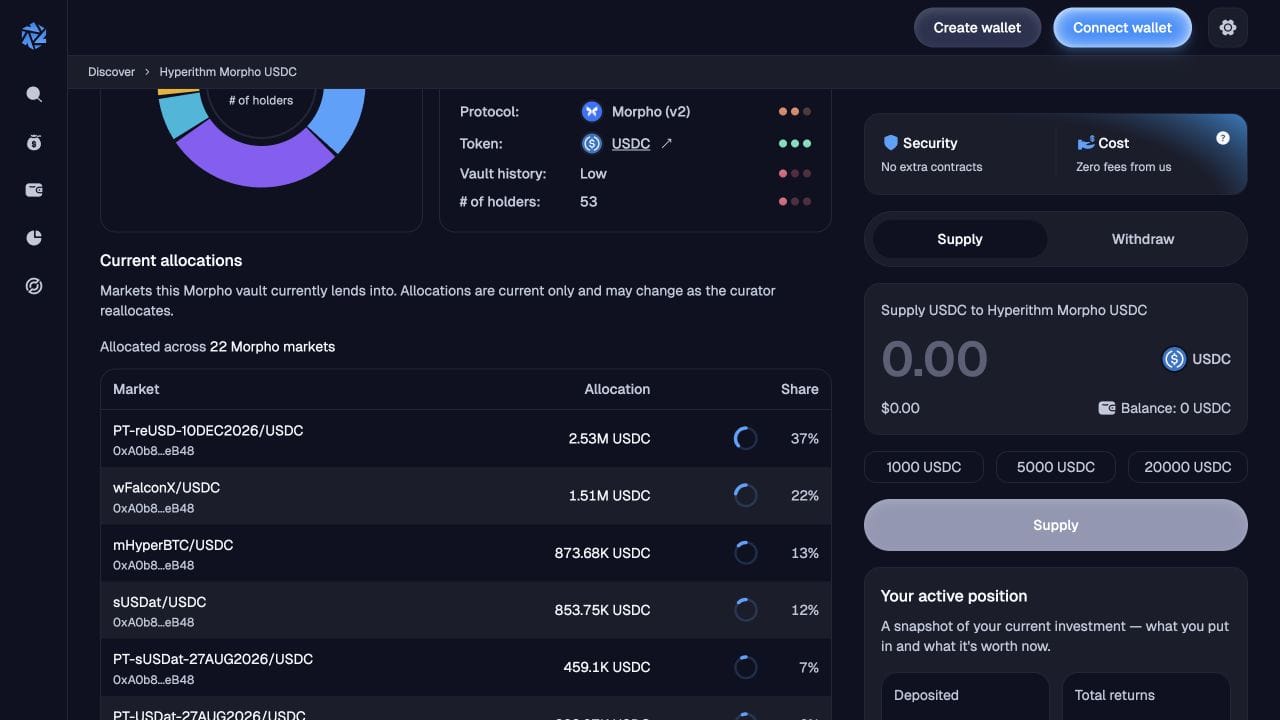Click Vault history rating dots

point(795,174)
